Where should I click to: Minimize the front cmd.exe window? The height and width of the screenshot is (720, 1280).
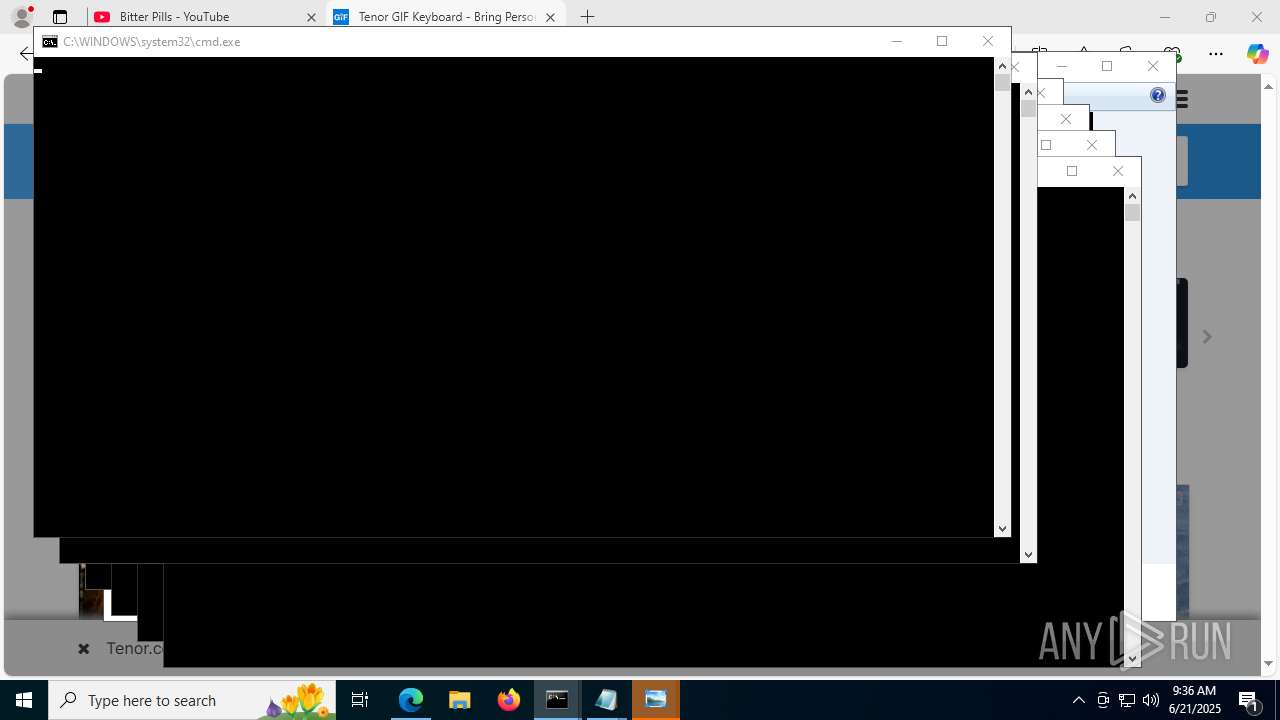click(x=897, y=41)
